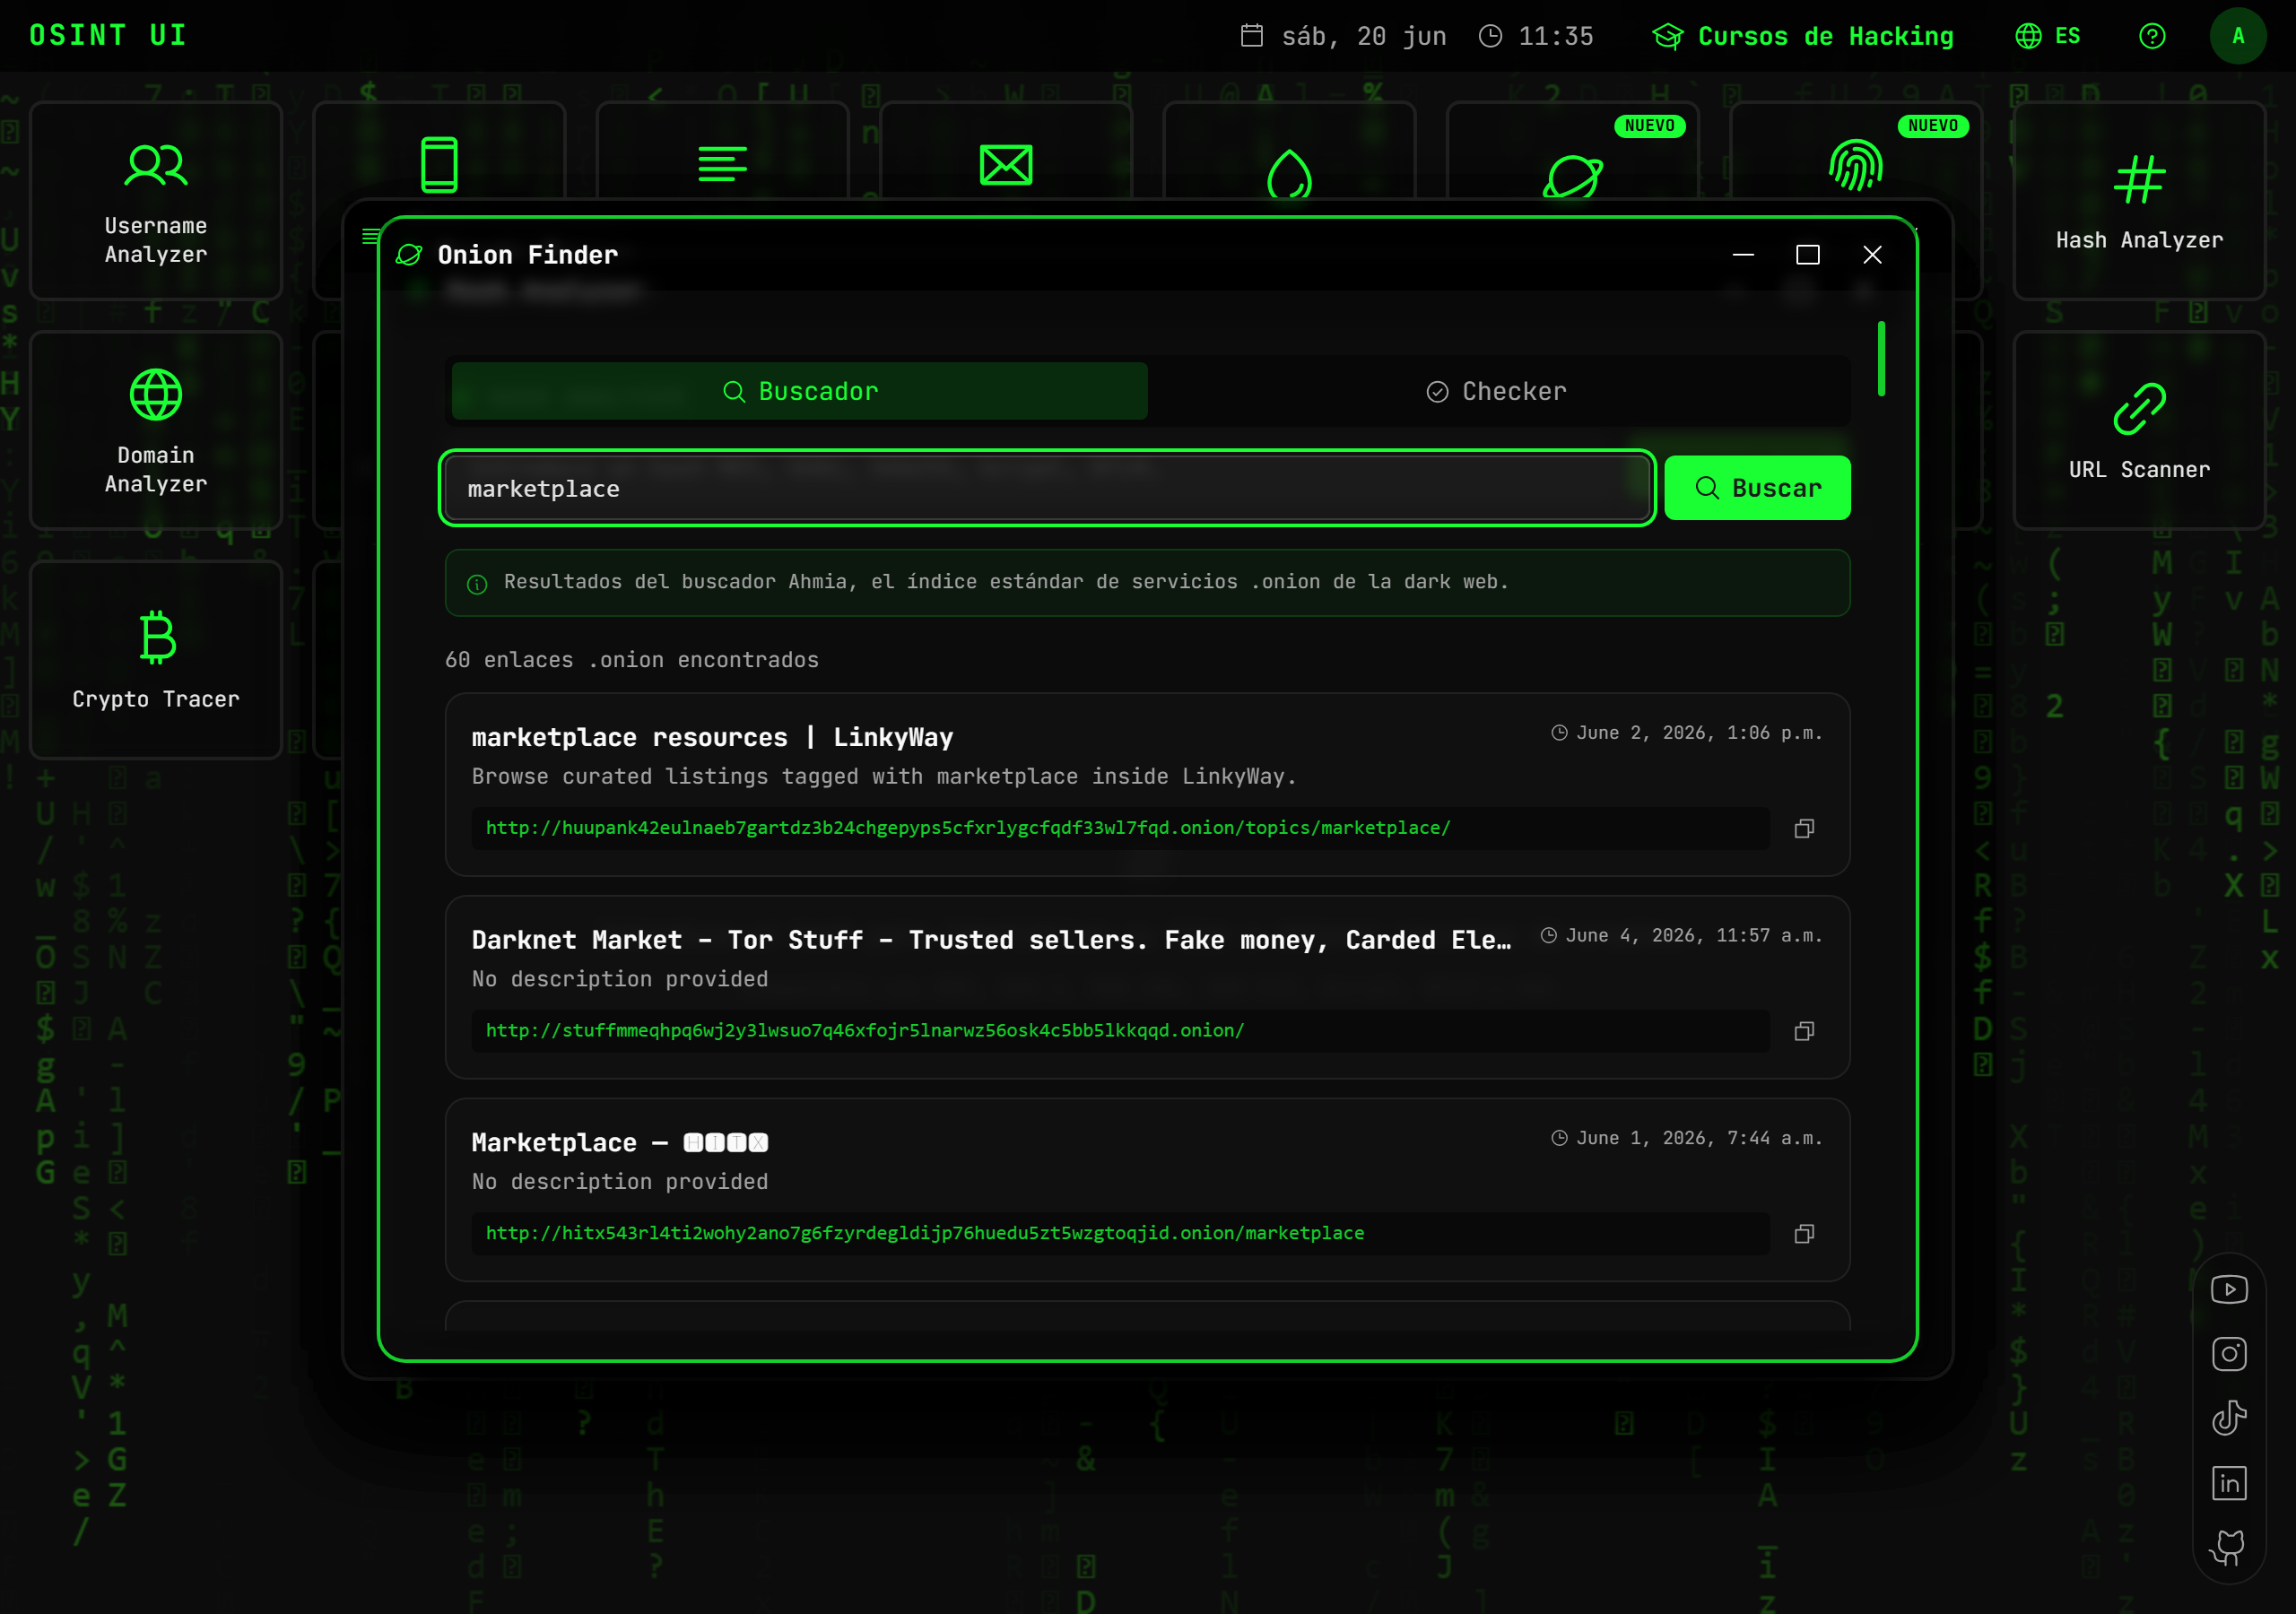2296x1614 pixels.
Task: Click the Onion Finder planet title icon
Action: tap(409, 255)
